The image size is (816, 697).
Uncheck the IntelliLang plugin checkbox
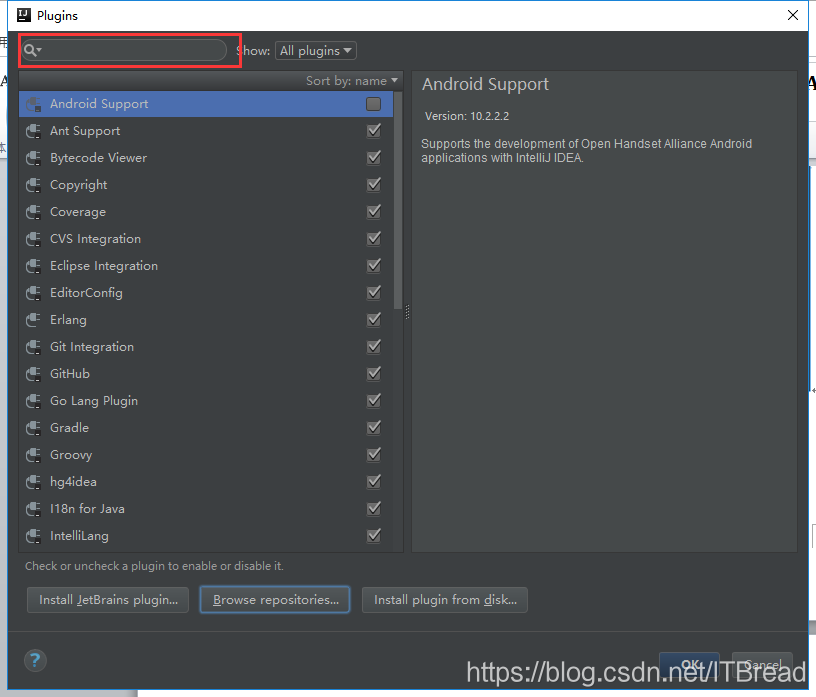pos(374,536)
